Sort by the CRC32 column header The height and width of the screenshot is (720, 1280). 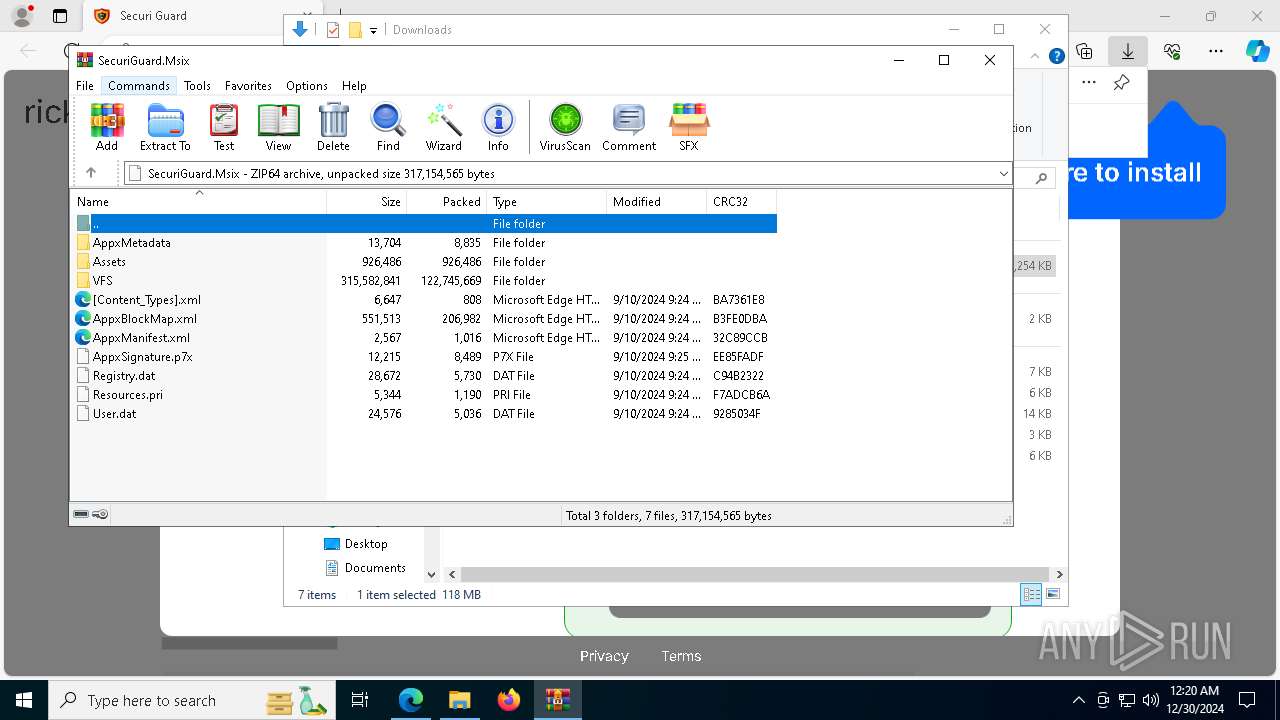[742, 201]
